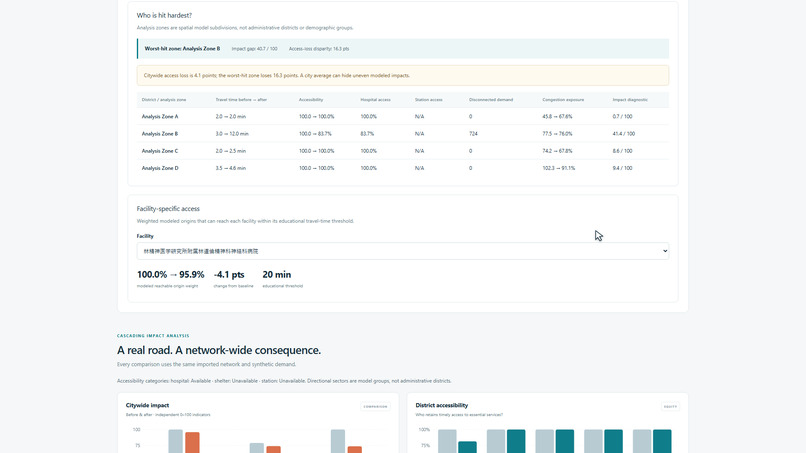Select the 'Analysis Zone A' row label
Image resolution: width=806 pixels, height=453 pixels.
click(160, 117)
